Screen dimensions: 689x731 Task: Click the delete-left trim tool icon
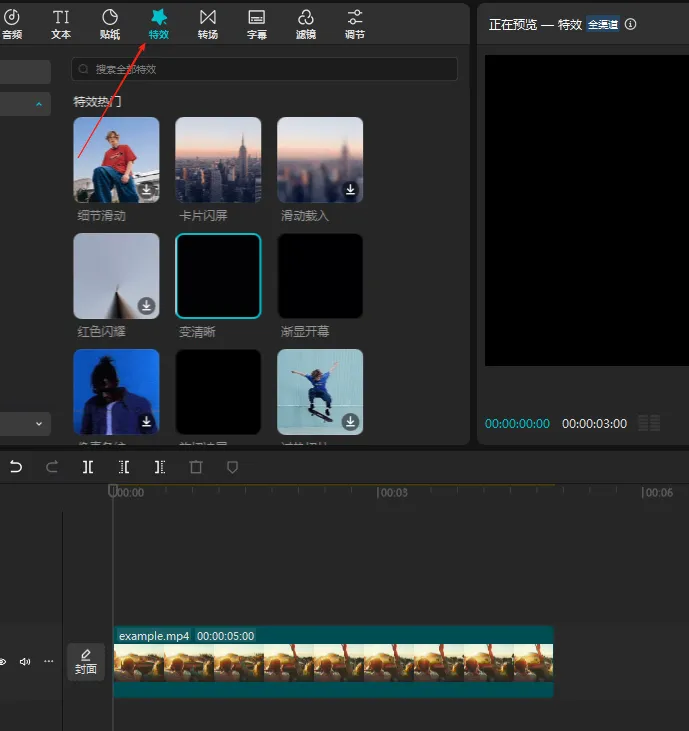coord(124,467)
